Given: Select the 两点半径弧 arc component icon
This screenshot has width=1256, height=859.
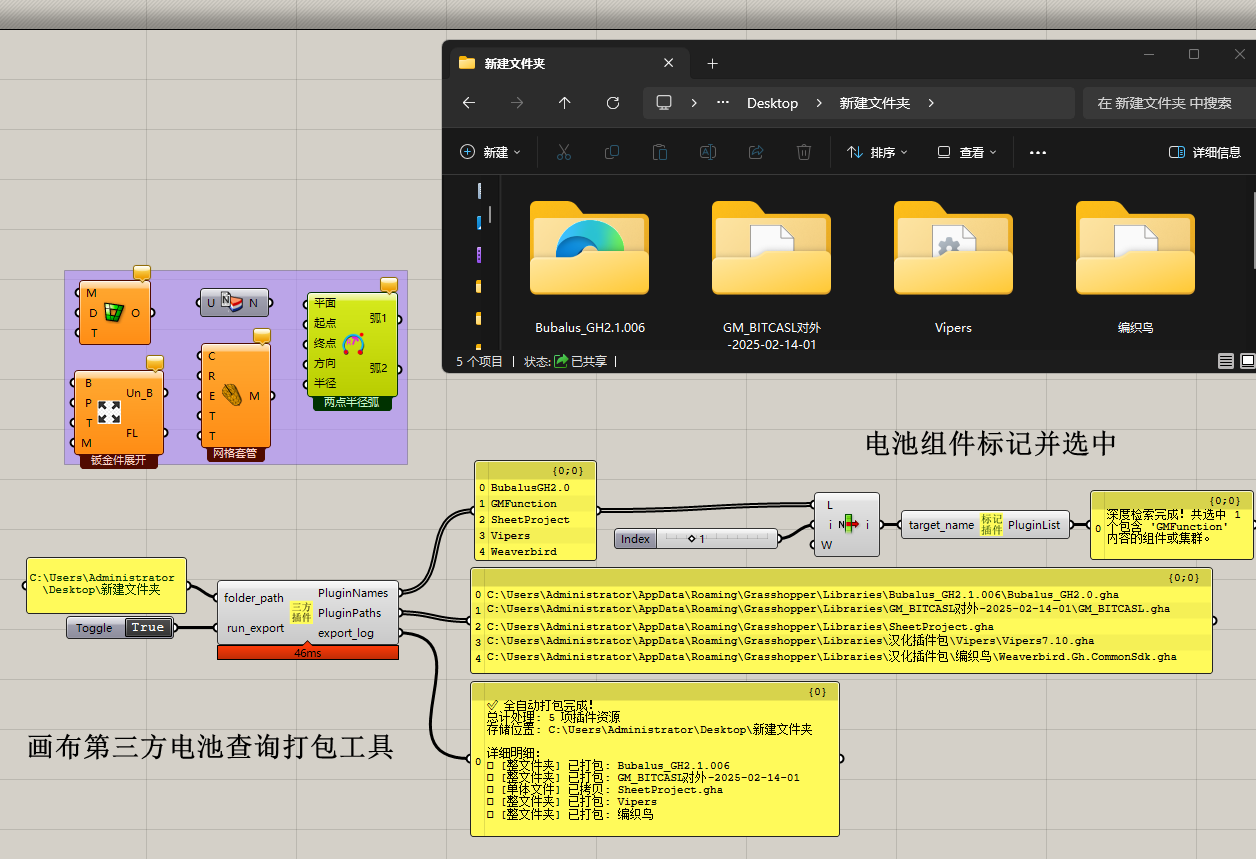Looking at the screenshot, I should (x=353, y=345).
